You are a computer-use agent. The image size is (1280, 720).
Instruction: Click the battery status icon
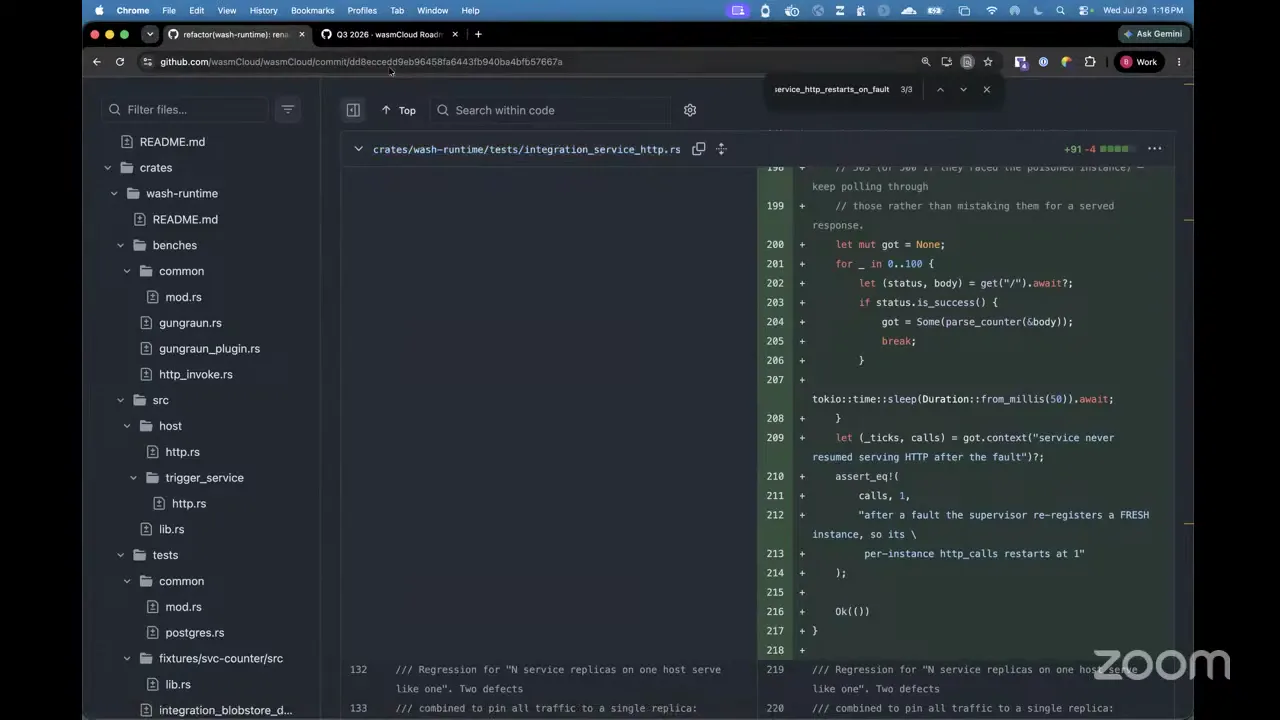[937, 10]
